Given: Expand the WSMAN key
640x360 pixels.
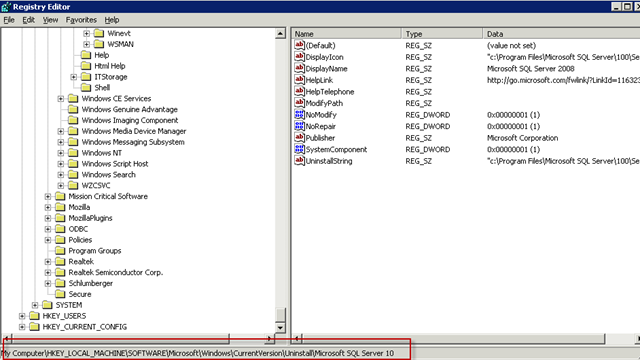Looking at the screenshot, I should coord(87,44).
